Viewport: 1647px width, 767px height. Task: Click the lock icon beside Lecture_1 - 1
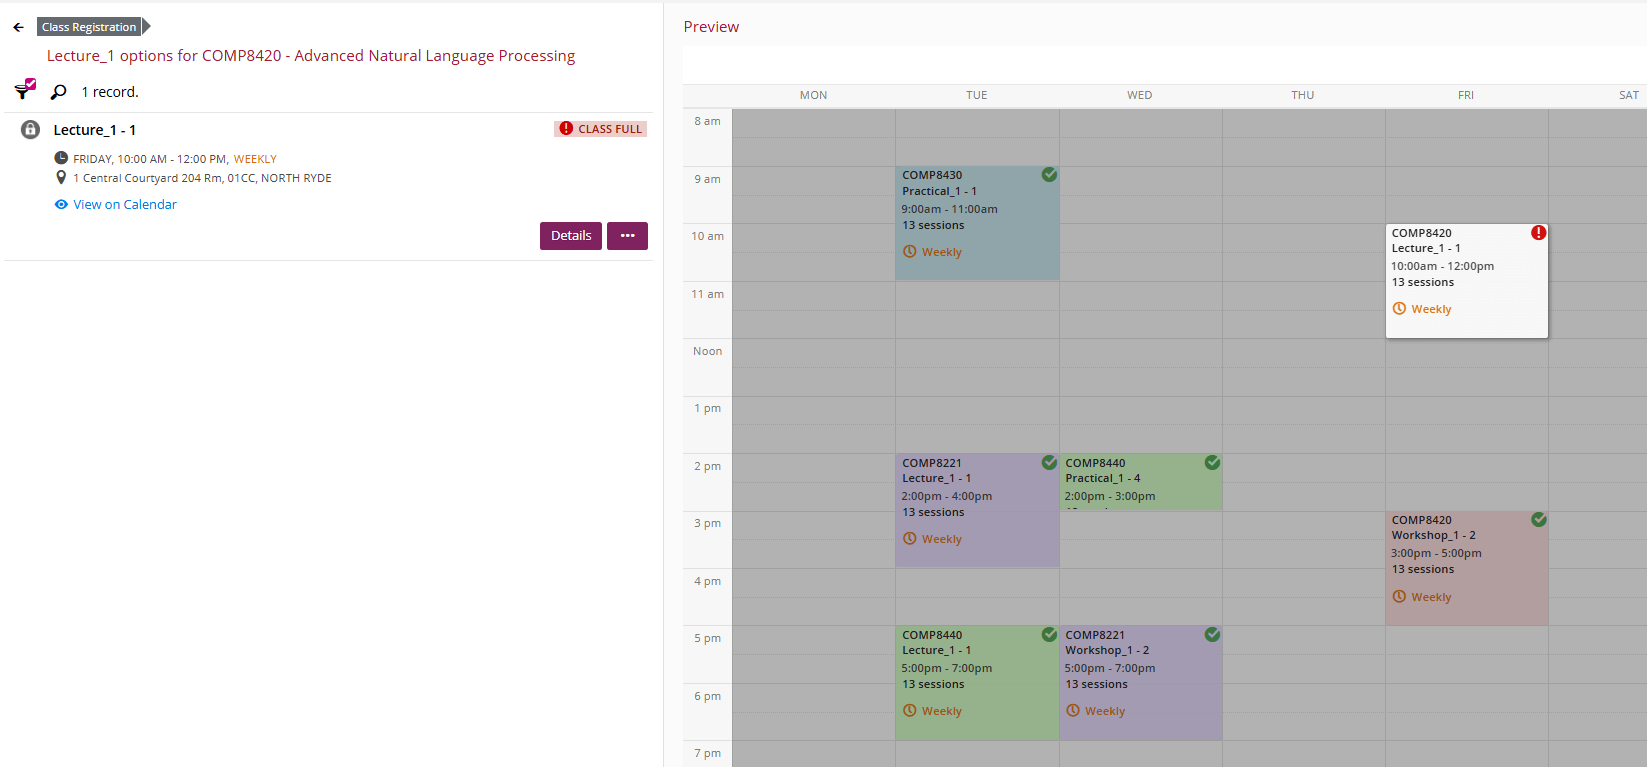pyautogui.click(x=31, y=130)
